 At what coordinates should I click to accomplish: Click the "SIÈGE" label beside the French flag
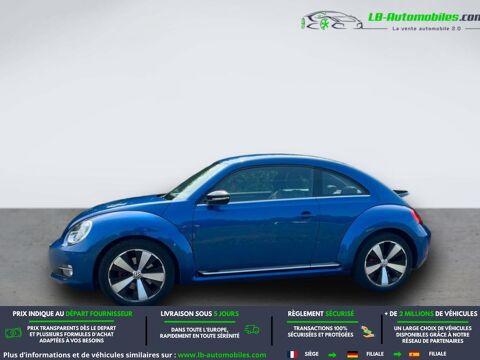(x=312, y=354)
